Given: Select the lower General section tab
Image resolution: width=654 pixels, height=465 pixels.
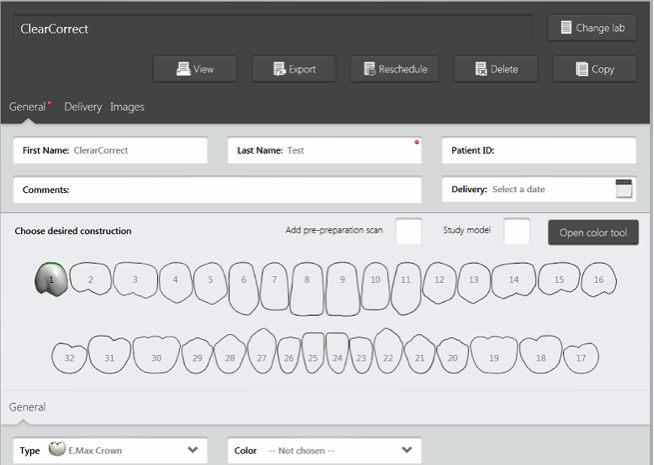Looking at the screenshot, I should tap(27, 407).
